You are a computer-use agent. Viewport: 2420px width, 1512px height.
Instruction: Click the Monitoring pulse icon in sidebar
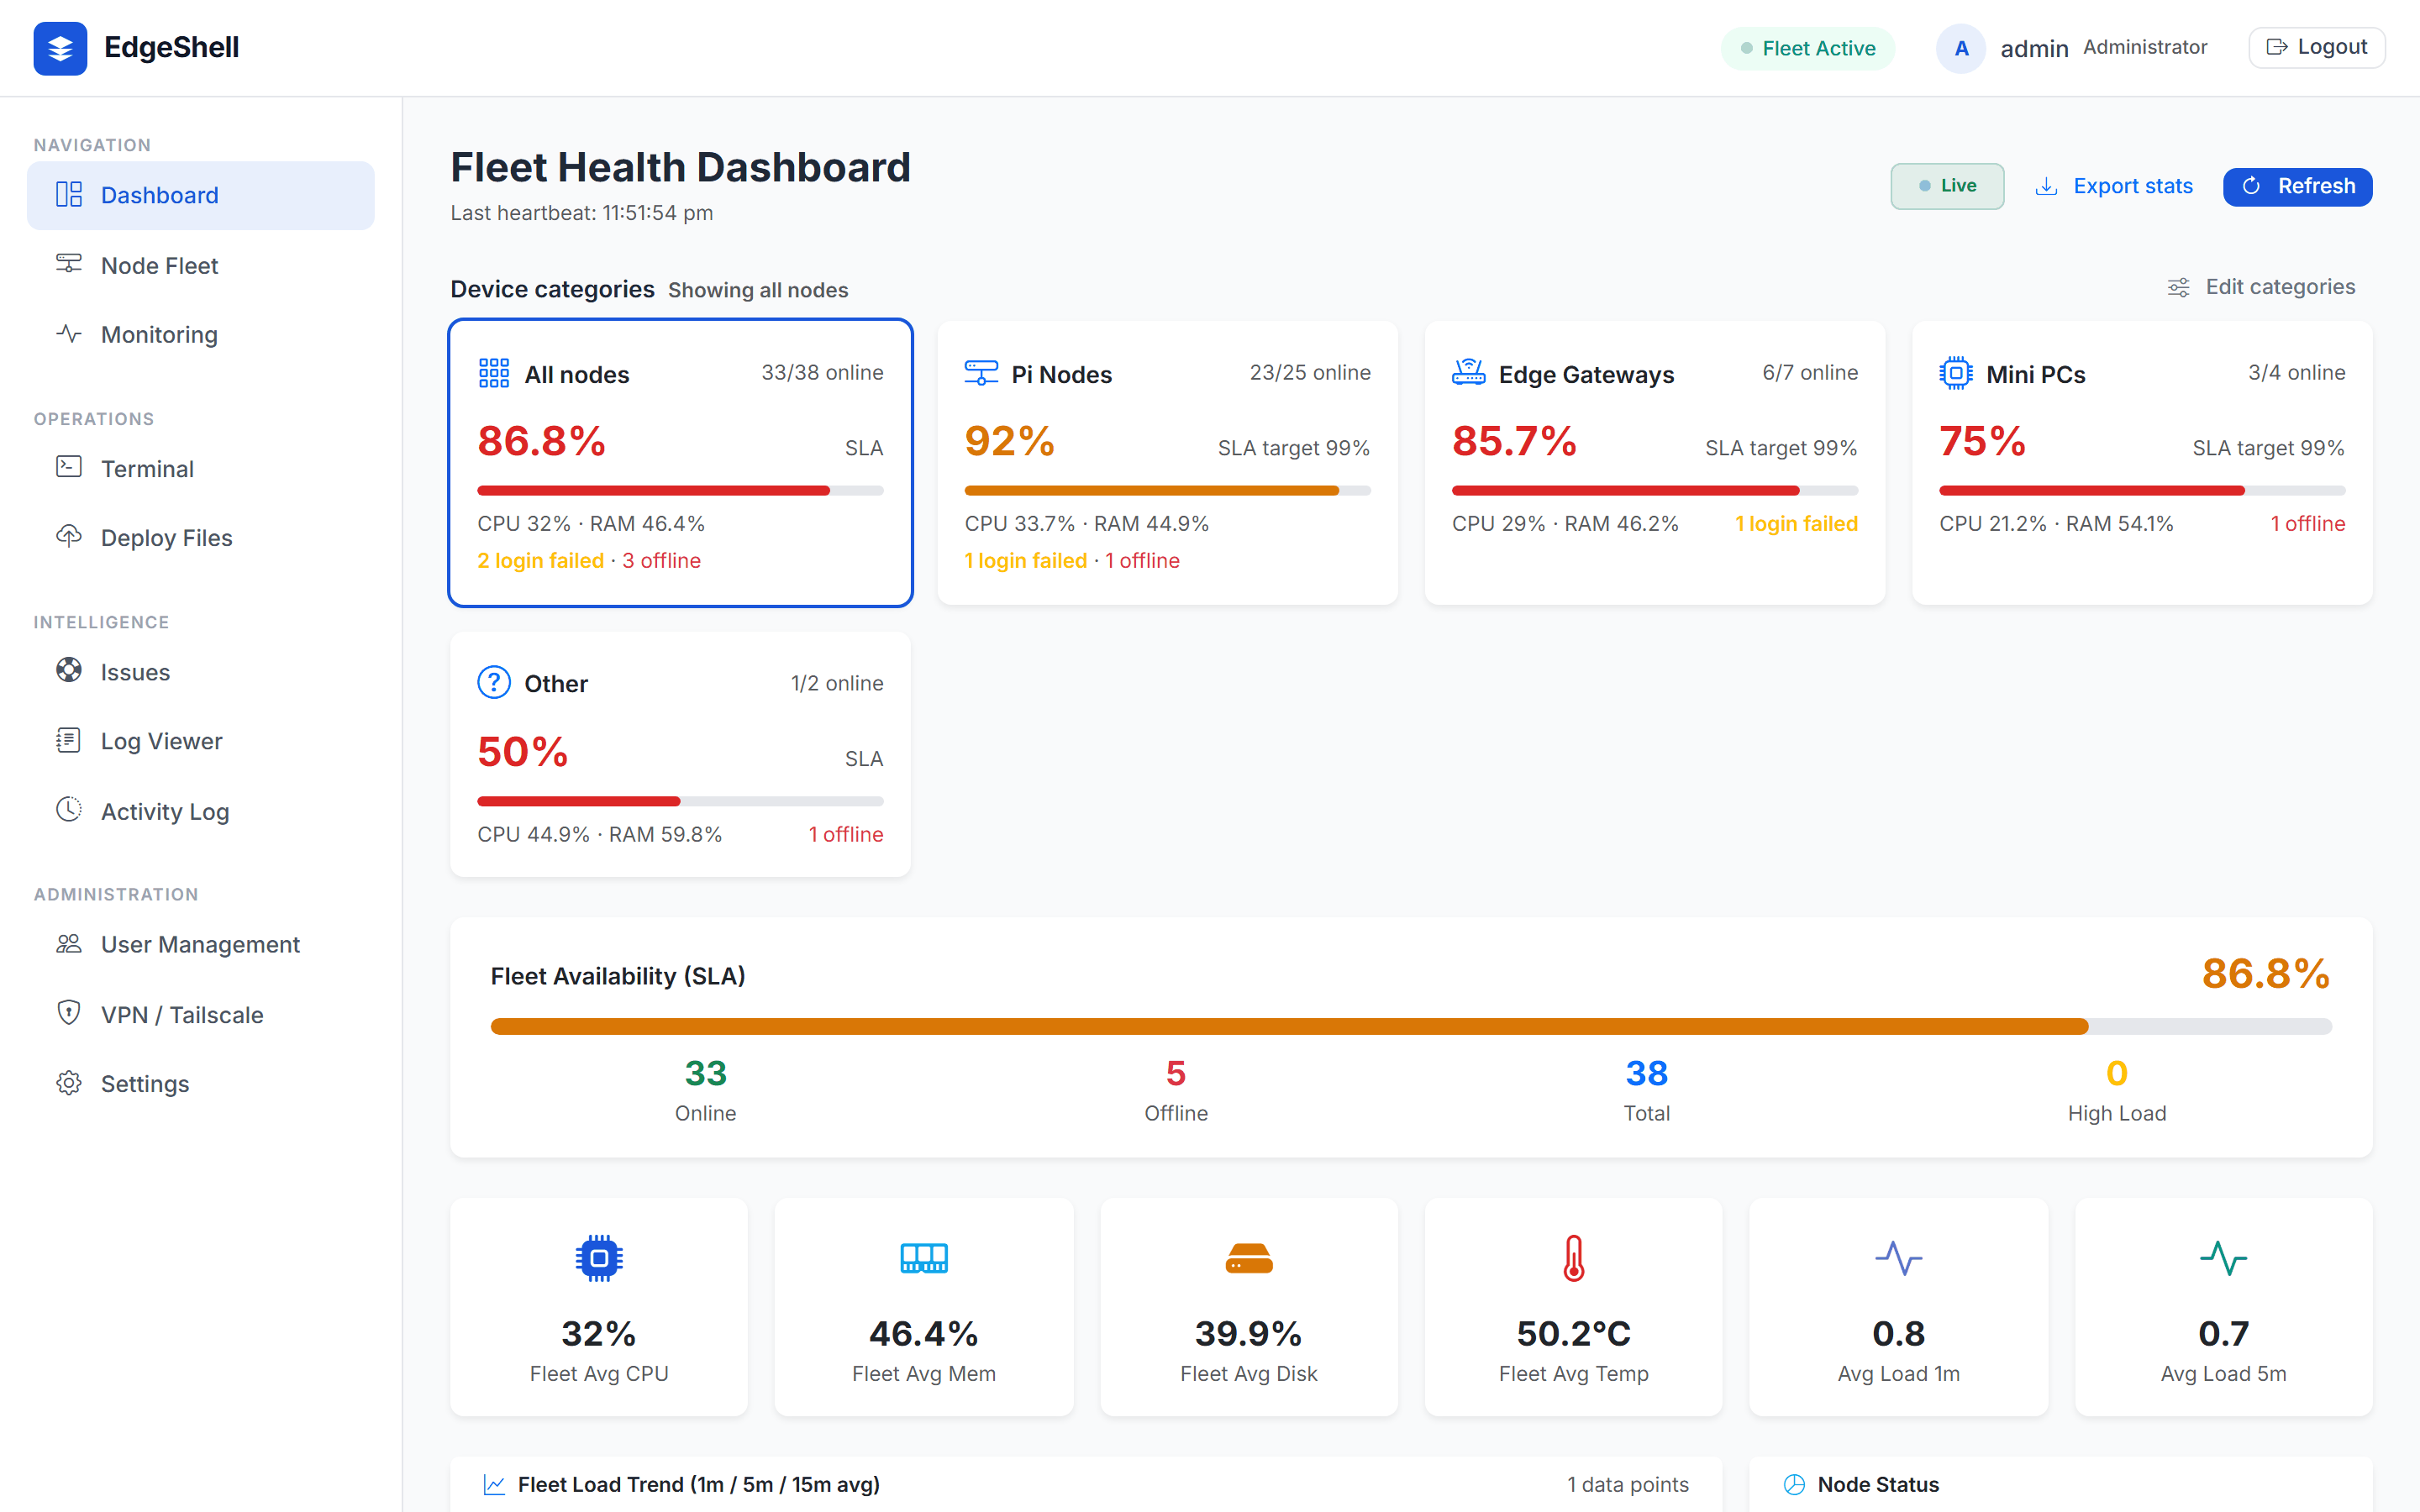(x=69, y=334)
